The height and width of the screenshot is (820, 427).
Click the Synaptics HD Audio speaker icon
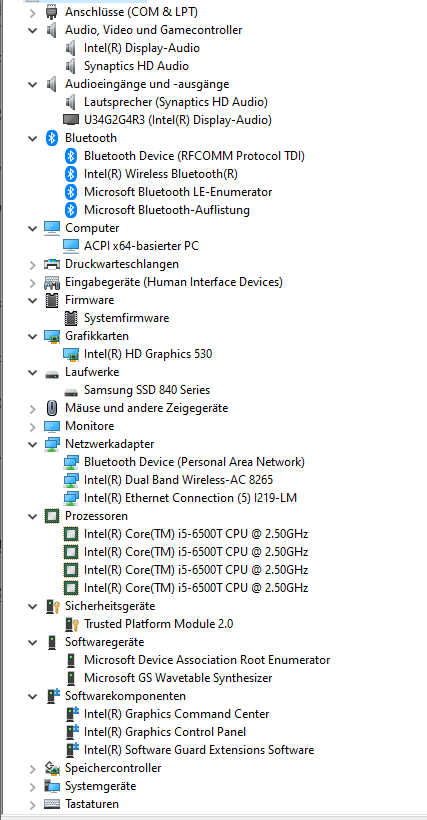click(70, 66)
